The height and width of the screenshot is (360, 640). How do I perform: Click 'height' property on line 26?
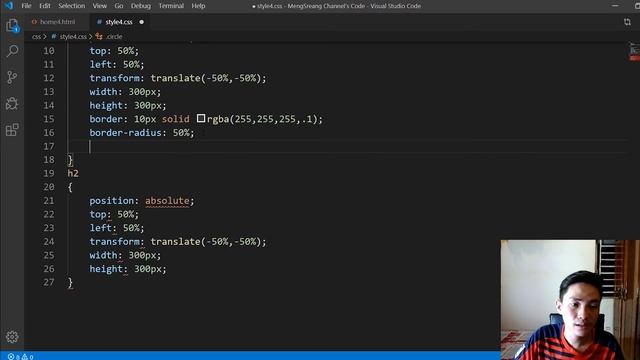pyautogui.click(x=106, y=269)
